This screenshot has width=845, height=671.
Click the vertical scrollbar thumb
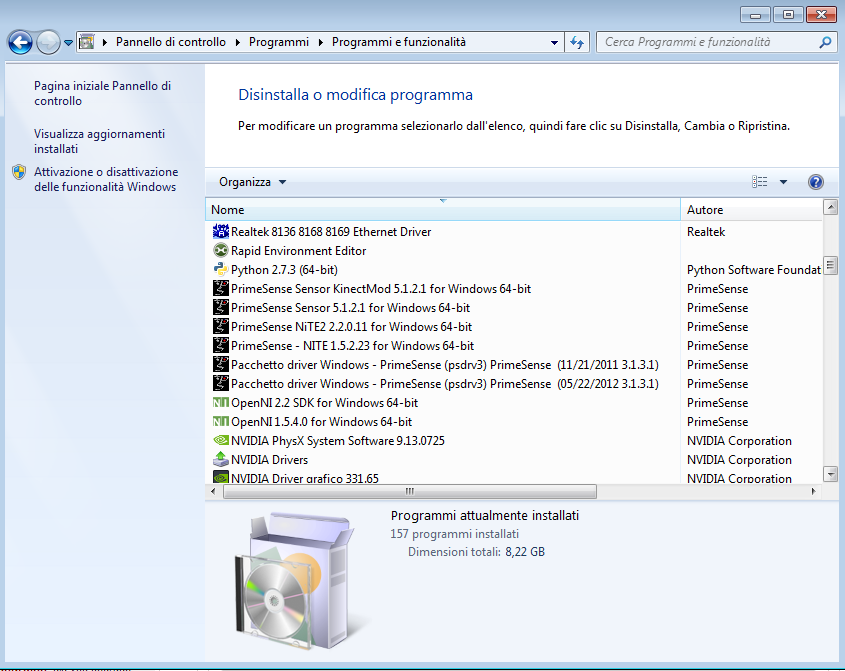(830, 265)
